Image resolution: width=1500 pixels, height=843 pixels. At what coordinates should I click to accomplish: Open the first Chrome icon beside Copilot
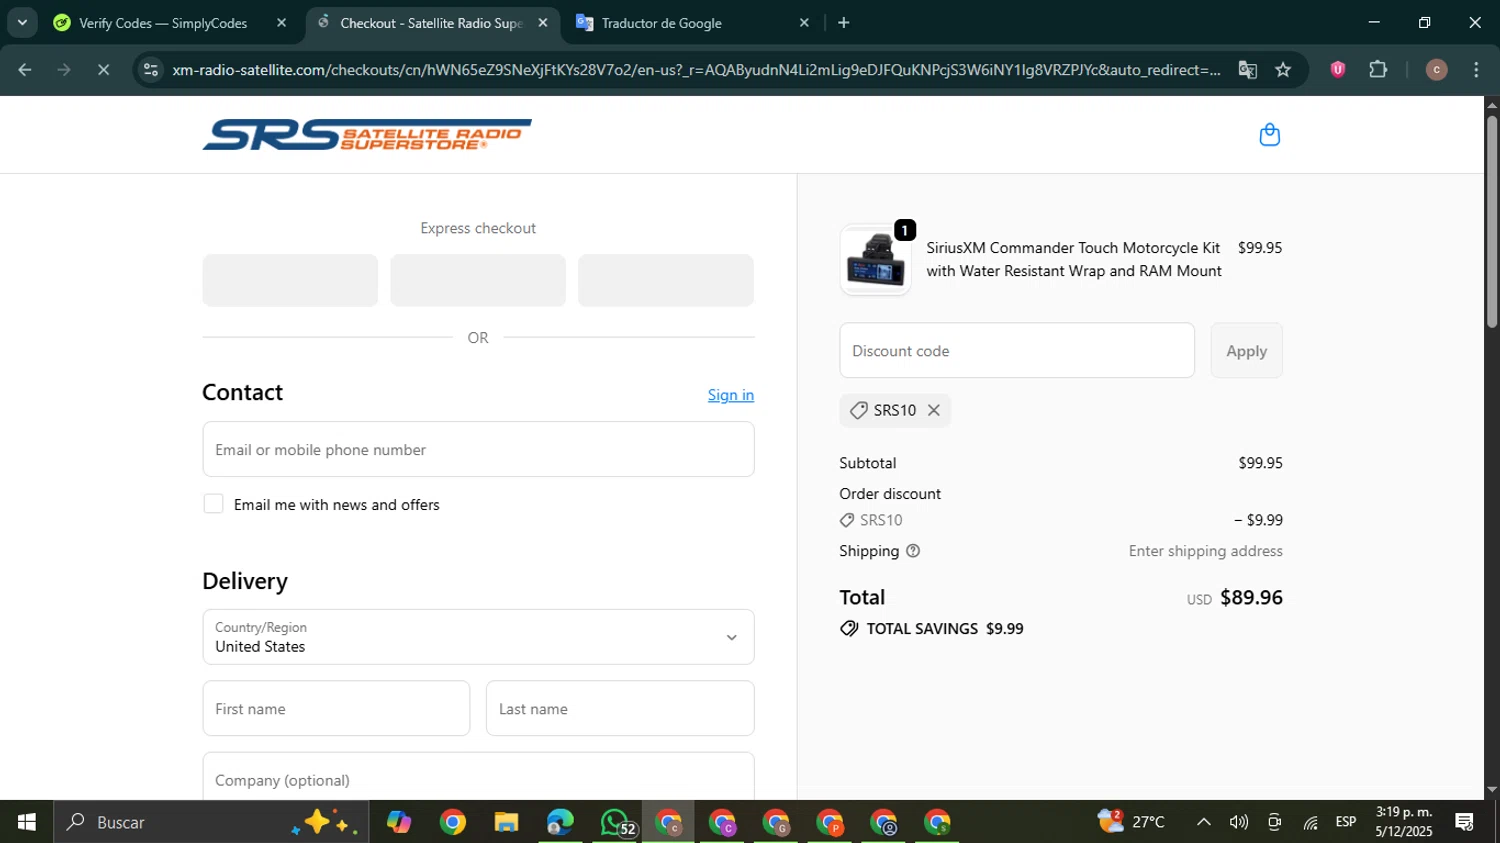[453, 822]
